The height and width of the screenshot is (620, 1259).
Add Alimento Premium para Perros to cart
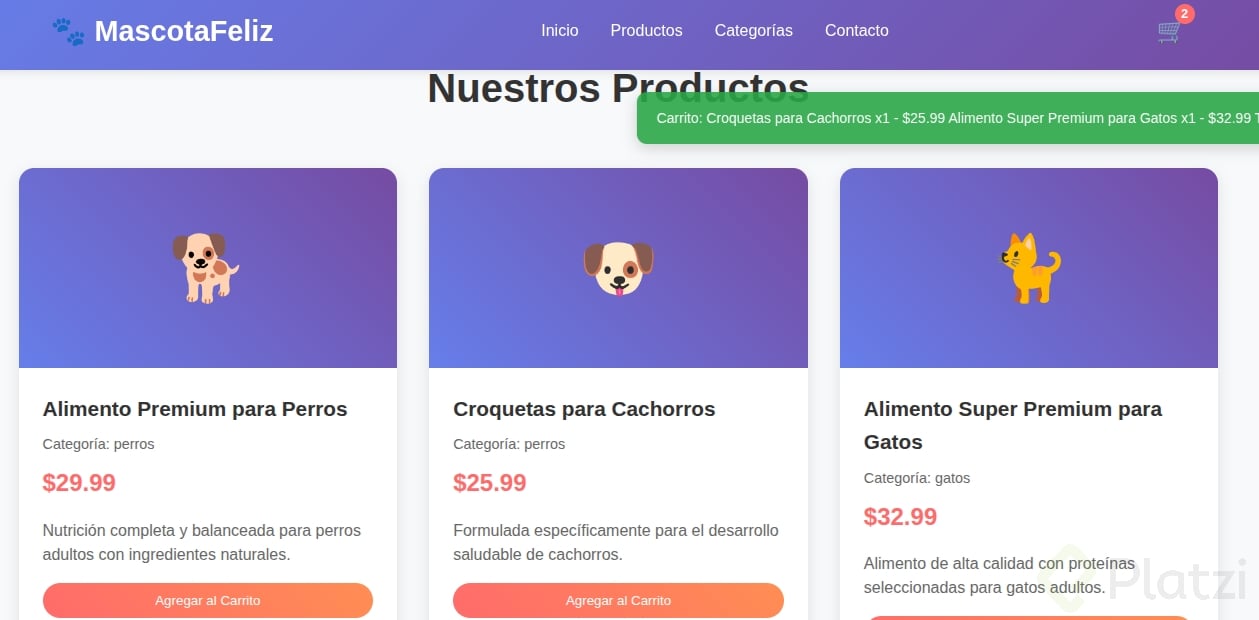208,601
